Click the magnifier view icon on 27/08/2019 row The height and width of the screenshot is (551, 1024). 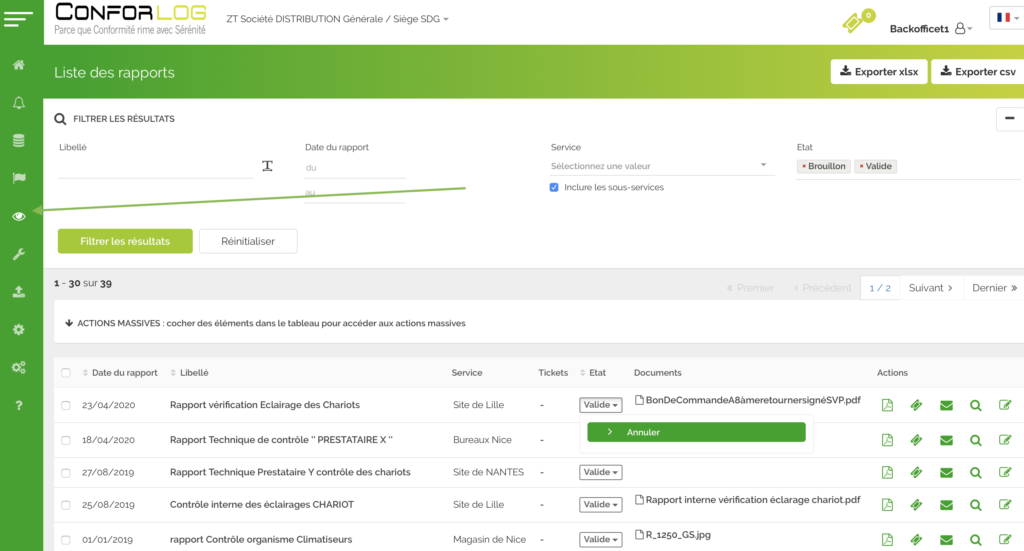click(976, 472)
